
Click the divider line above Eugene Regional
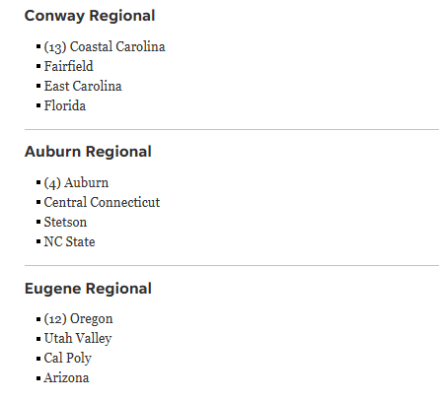point(232,266)
